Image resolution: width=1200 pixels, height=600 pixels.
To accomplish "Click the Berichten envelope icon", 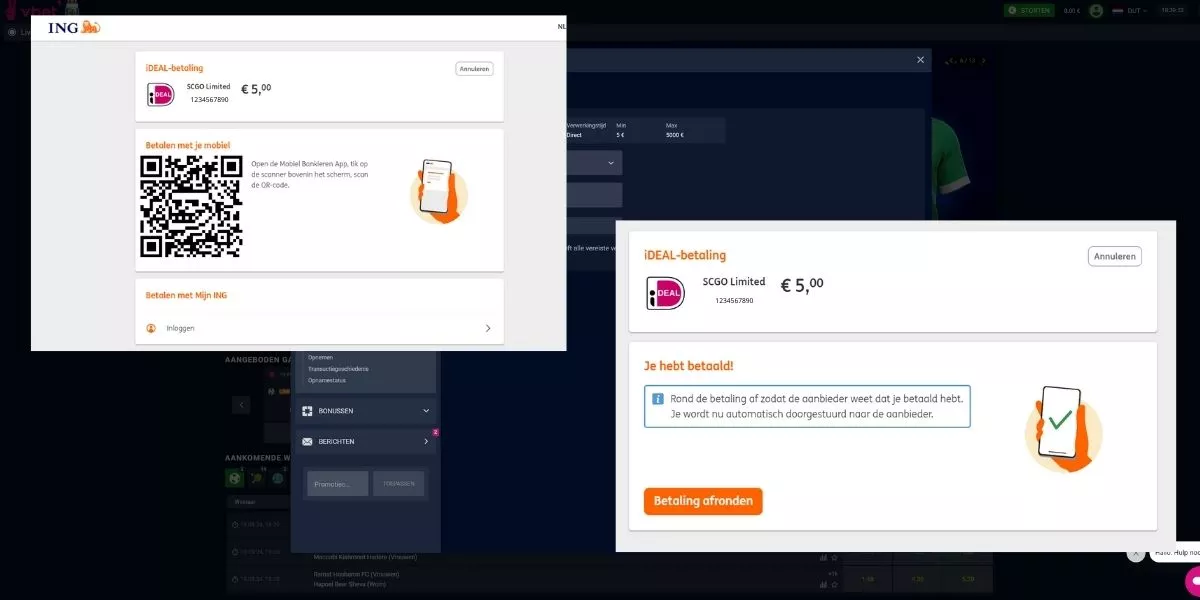I will [x=307, y=441].
